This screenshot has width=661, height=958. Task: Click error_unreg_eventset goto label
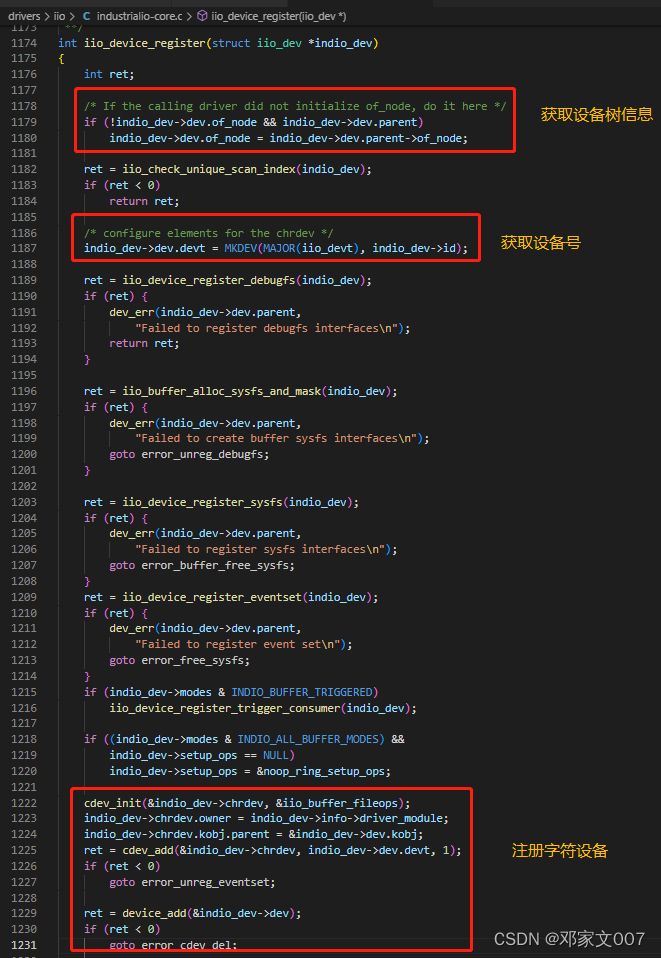pos(207,882)
